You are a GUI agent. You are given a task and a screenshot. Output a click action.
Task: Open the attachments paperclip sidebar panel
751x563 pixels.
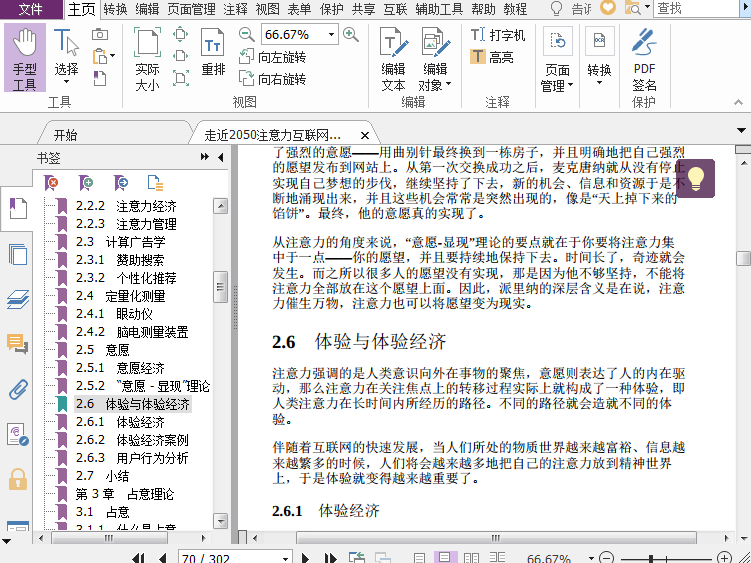click(x=18, y=389)
